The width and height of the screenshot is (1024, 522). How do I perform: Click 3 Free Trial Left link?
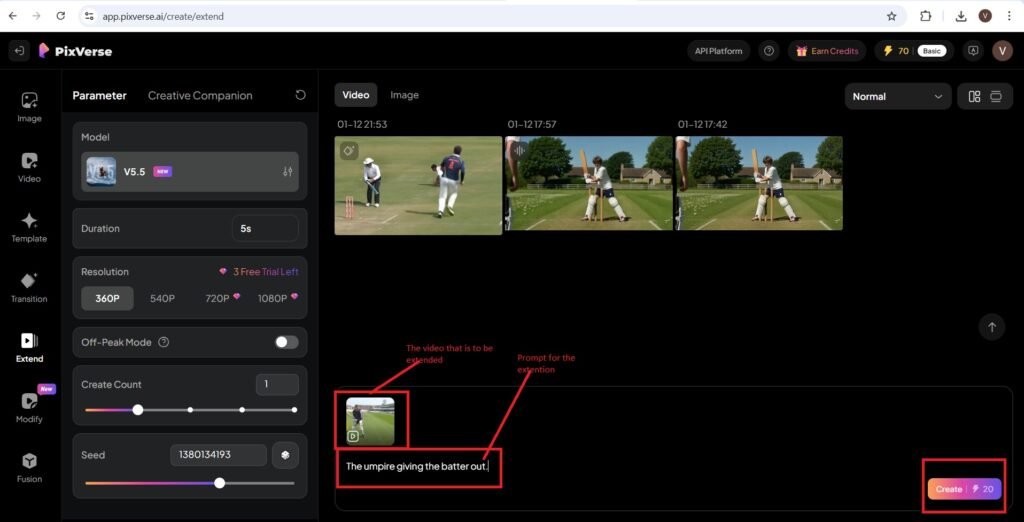pyautogui.click(x=260, y=272)
